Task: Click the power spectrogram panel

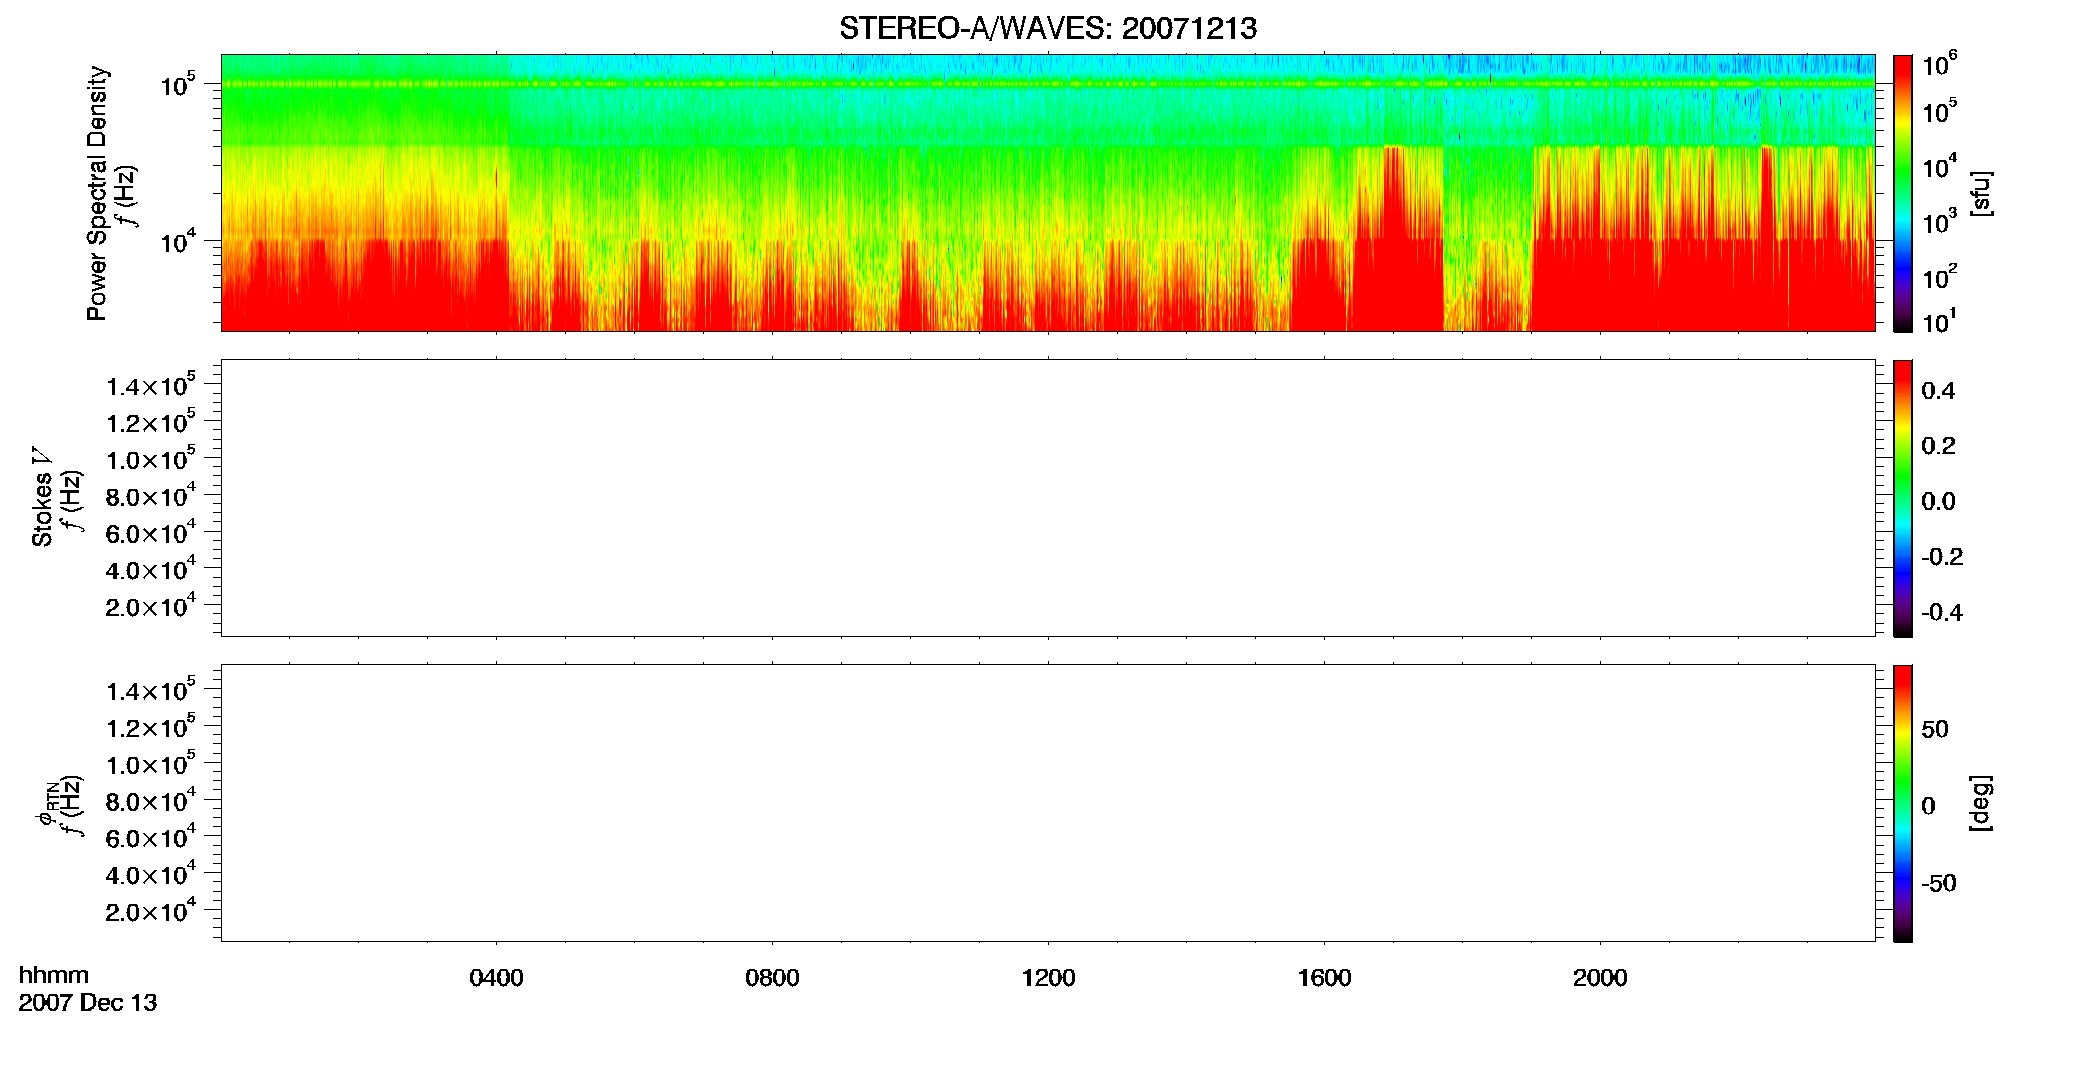Action: tap(1048, 193)
